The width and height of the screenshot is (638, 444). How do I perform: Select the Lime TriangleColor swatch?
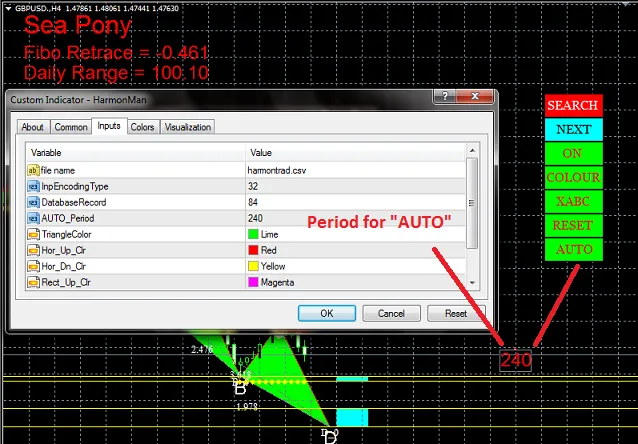(253, 234)
